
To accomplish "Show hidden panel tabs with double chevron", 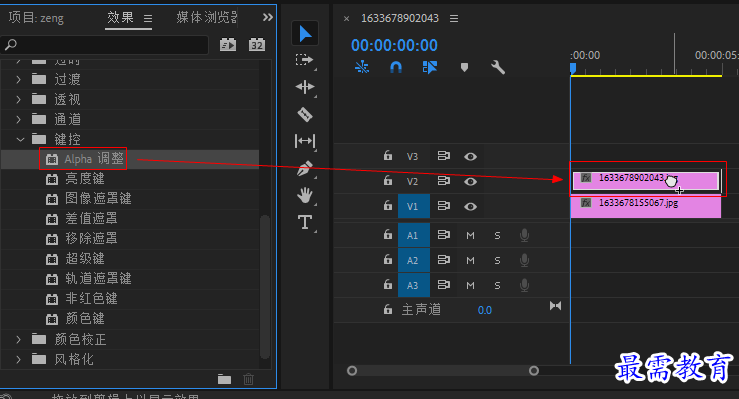I will pyautogui.click(x=268, y=17).
